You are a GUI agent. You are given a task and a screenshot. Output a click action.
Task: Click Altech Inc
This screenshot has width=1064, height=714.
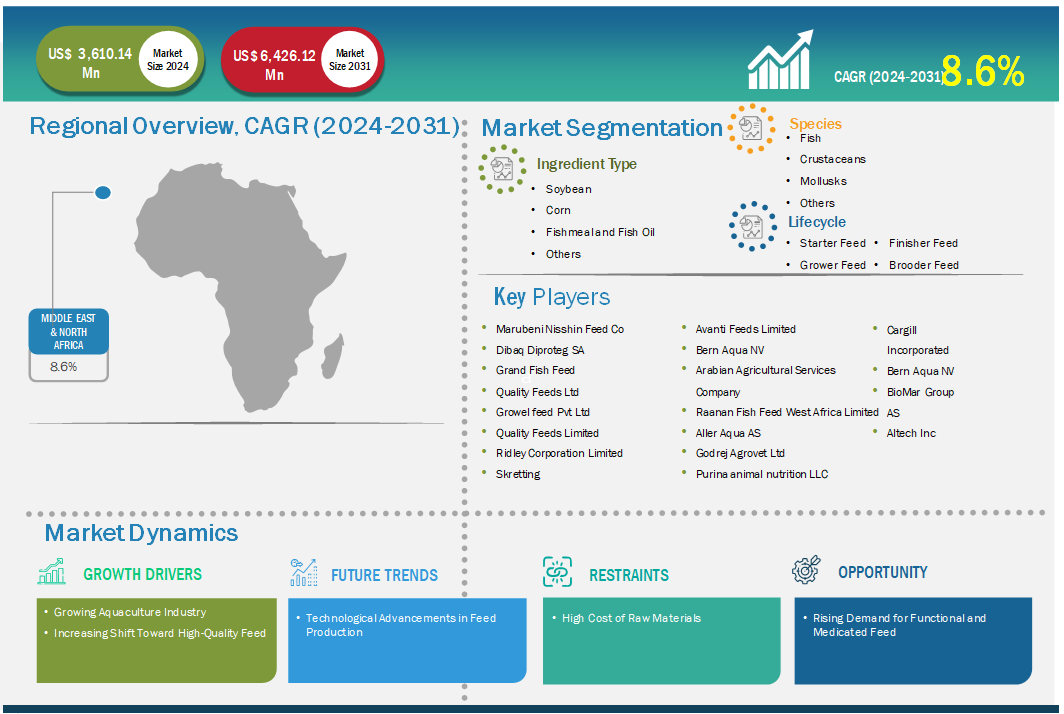coord(911,433)
